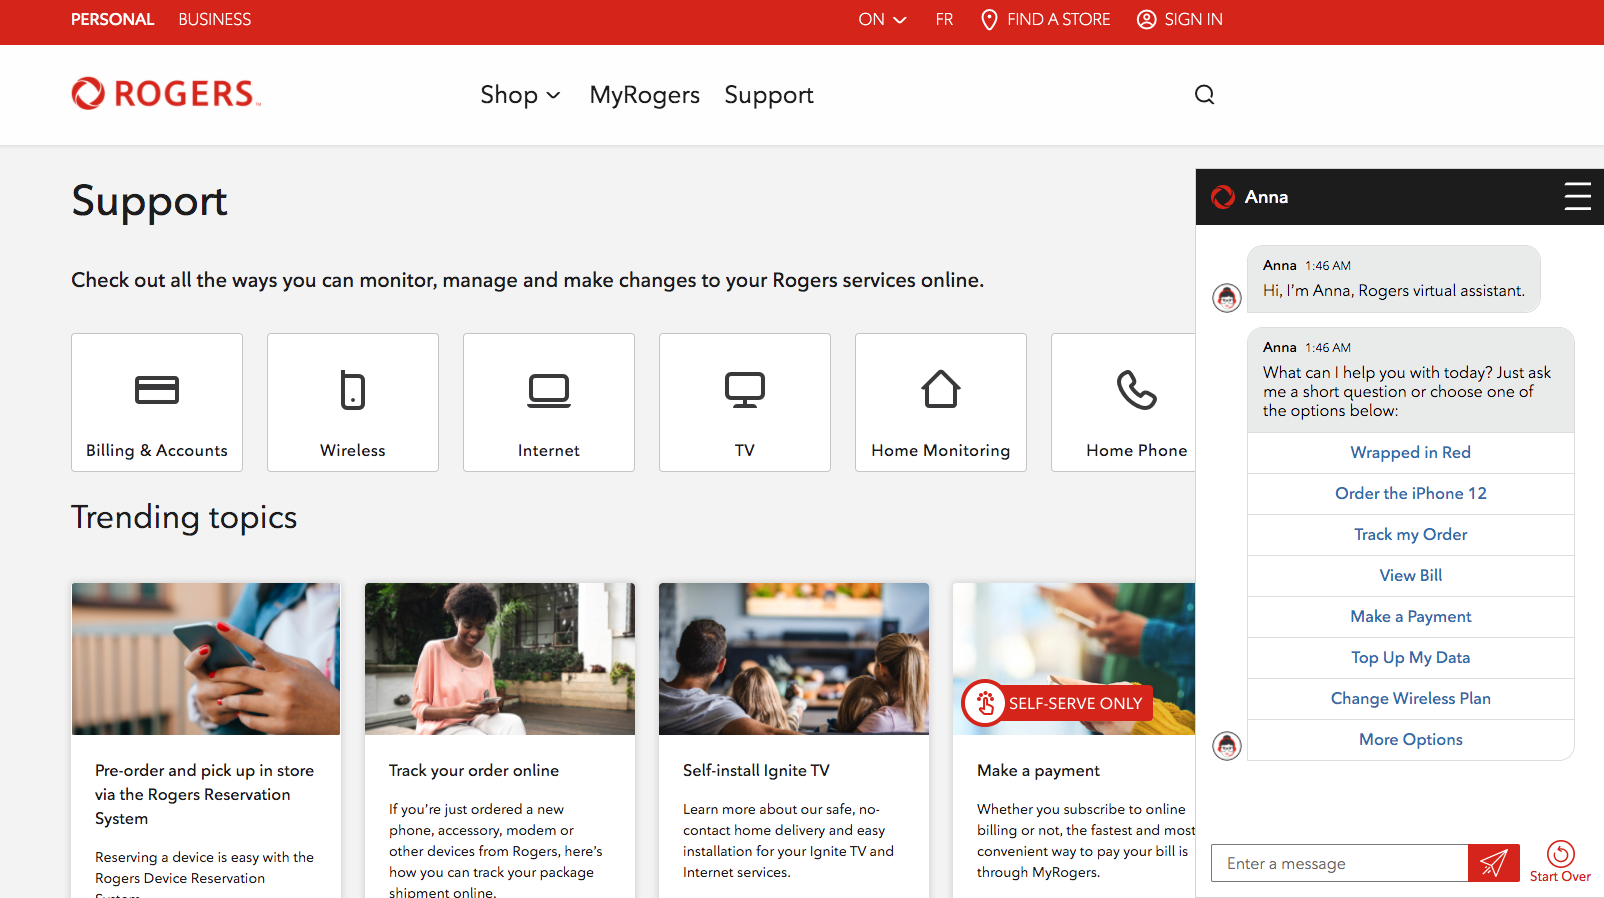Choose More Options in the chat
This screenshot has height=898, width=1604.
pos(1410,739)
